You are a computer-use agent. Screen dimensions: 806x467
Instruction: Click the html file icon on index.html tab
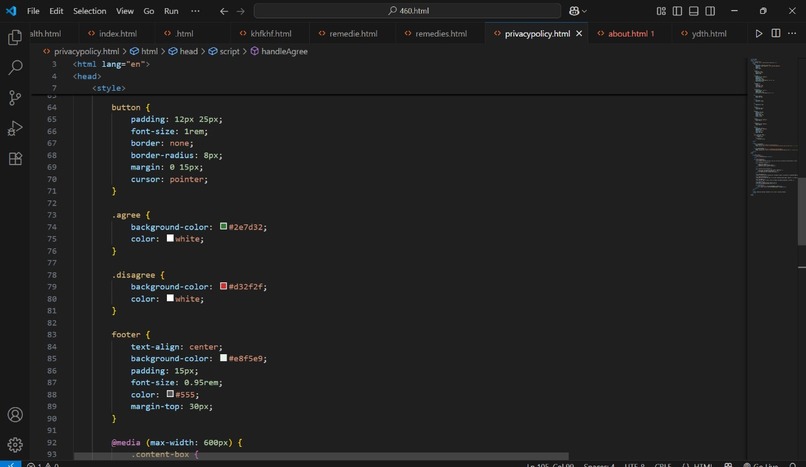[x=91, y=33]
